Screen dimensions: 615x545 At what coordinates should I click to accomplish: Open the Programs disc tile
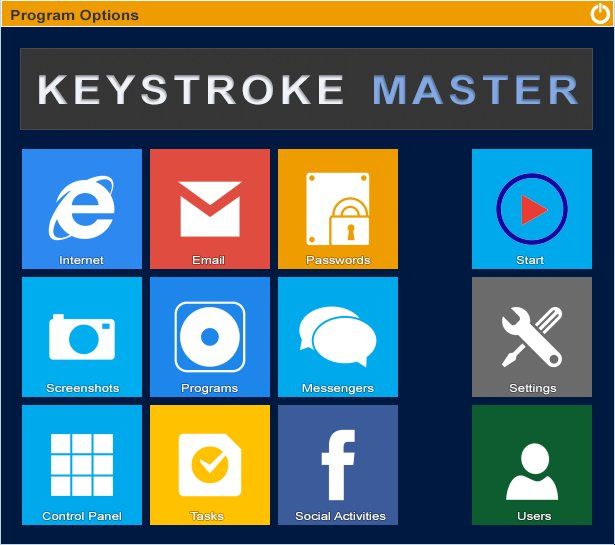coord(210,337)
